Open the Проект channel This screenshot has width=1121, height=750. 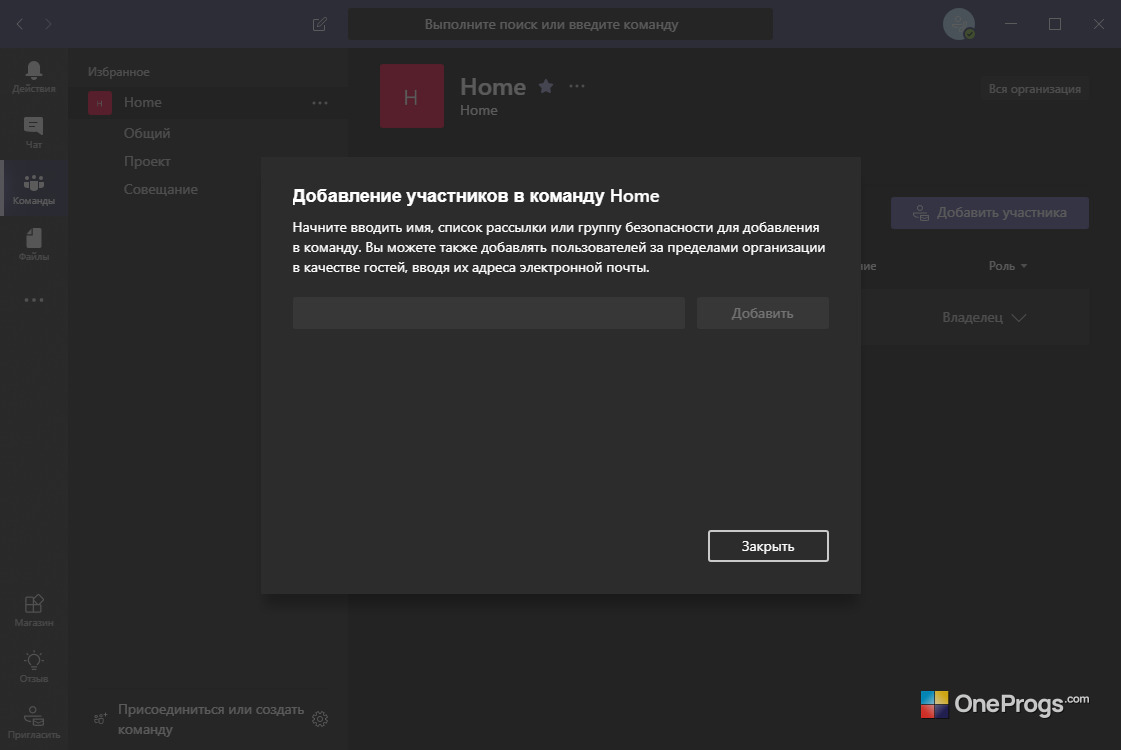tap(147, 162)
